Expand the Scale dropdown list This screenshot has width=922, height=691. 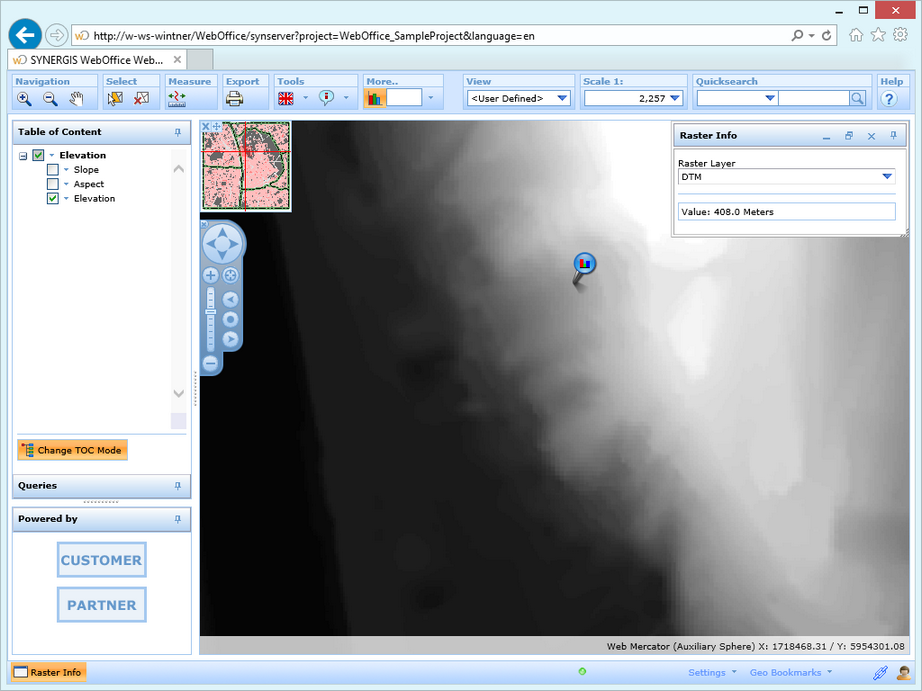[676, 98]
